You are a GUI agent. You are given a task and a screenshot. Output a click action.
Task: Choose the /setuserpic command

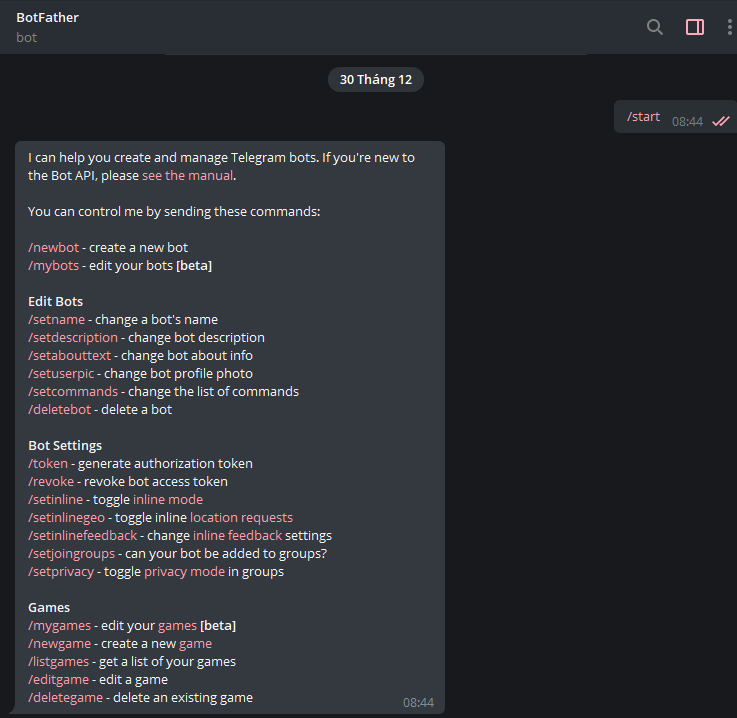point(62,373)
